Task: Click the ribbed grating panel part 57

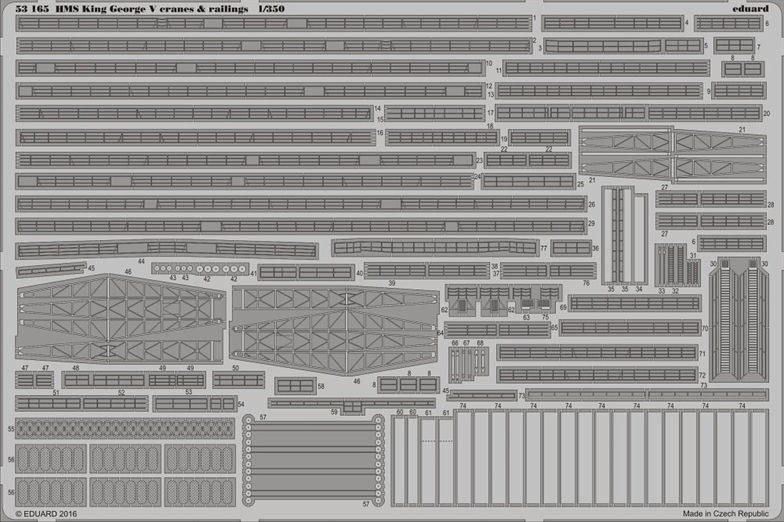Action: click(311, 460)
